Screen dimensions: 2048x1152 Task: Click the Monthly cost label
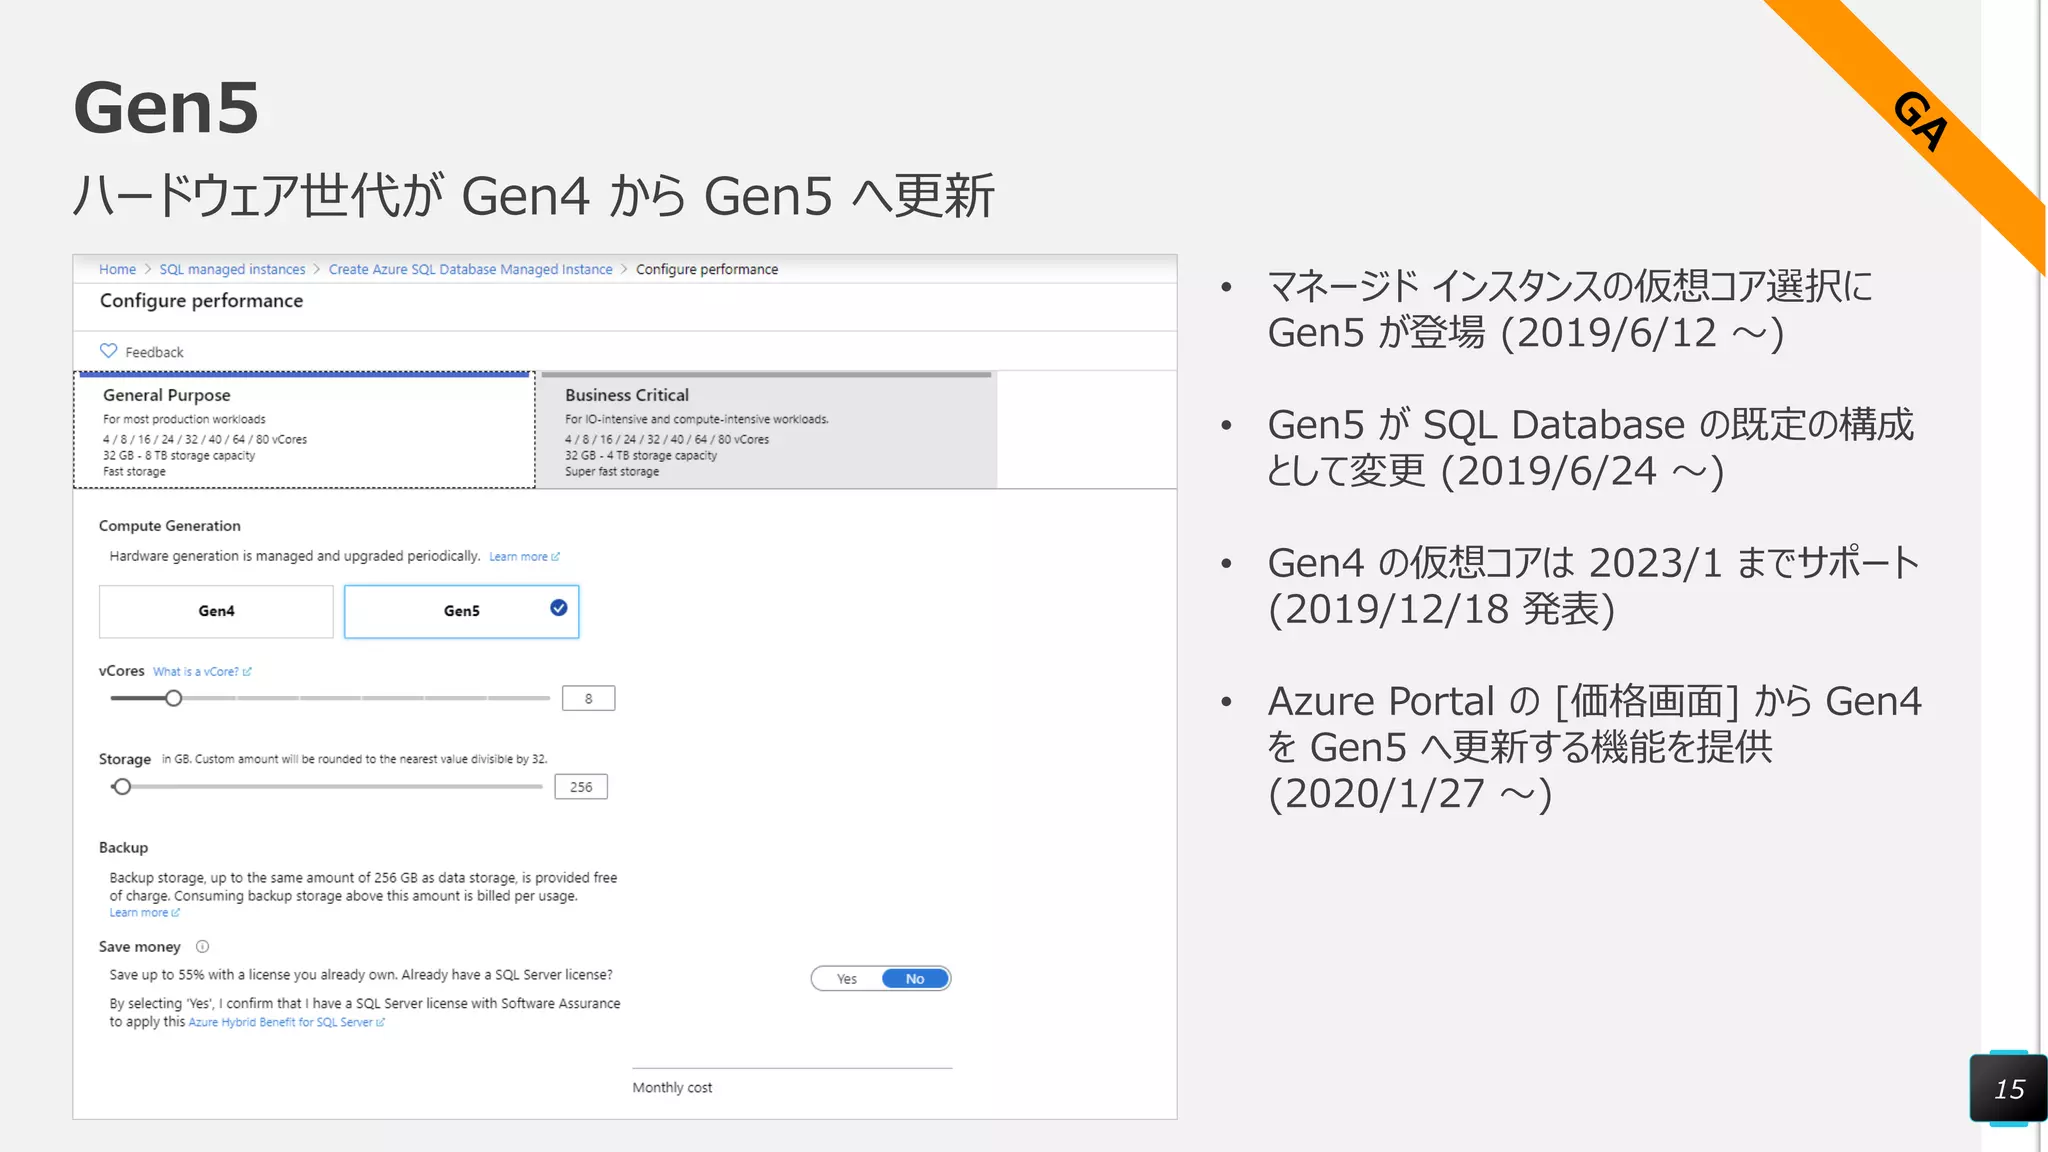click(x=672, y=1088)
